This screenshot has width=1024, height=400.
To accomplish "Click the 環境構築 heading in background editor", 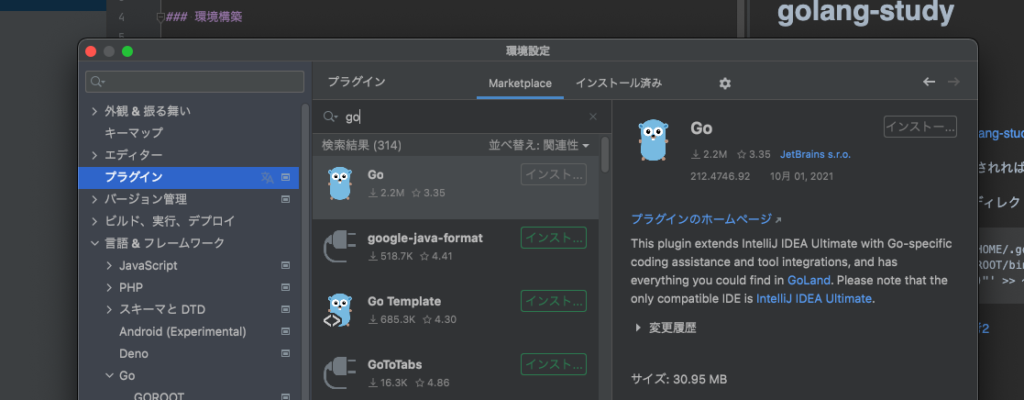I will pyautogui.click(x=218, y=17).
